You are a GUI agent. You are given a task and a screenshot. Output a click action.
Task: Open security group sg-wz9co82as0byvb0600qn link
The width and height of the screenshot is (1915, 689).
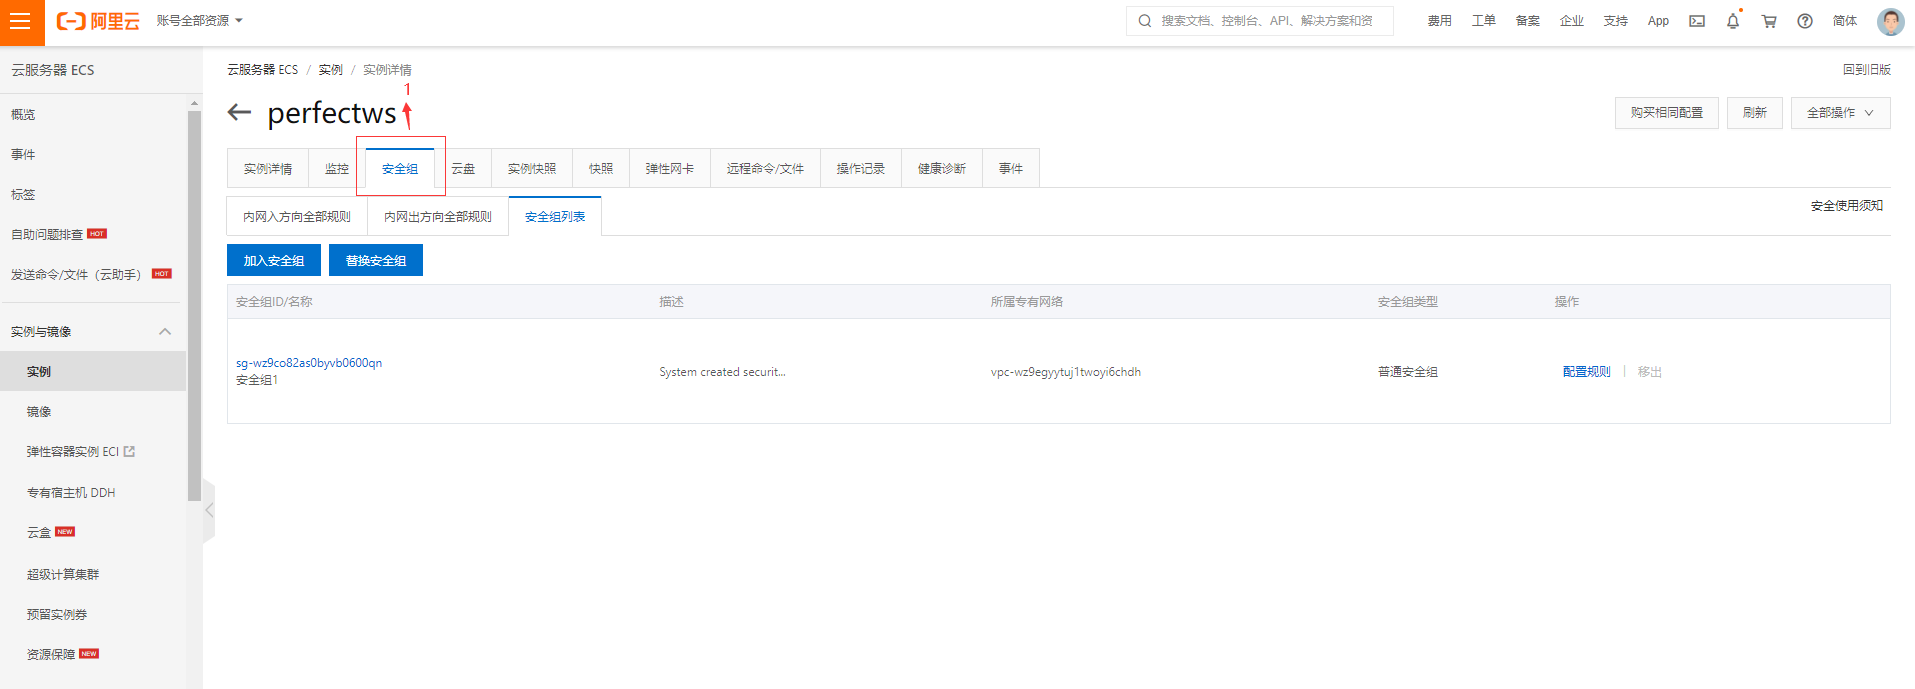coord(309,363)
